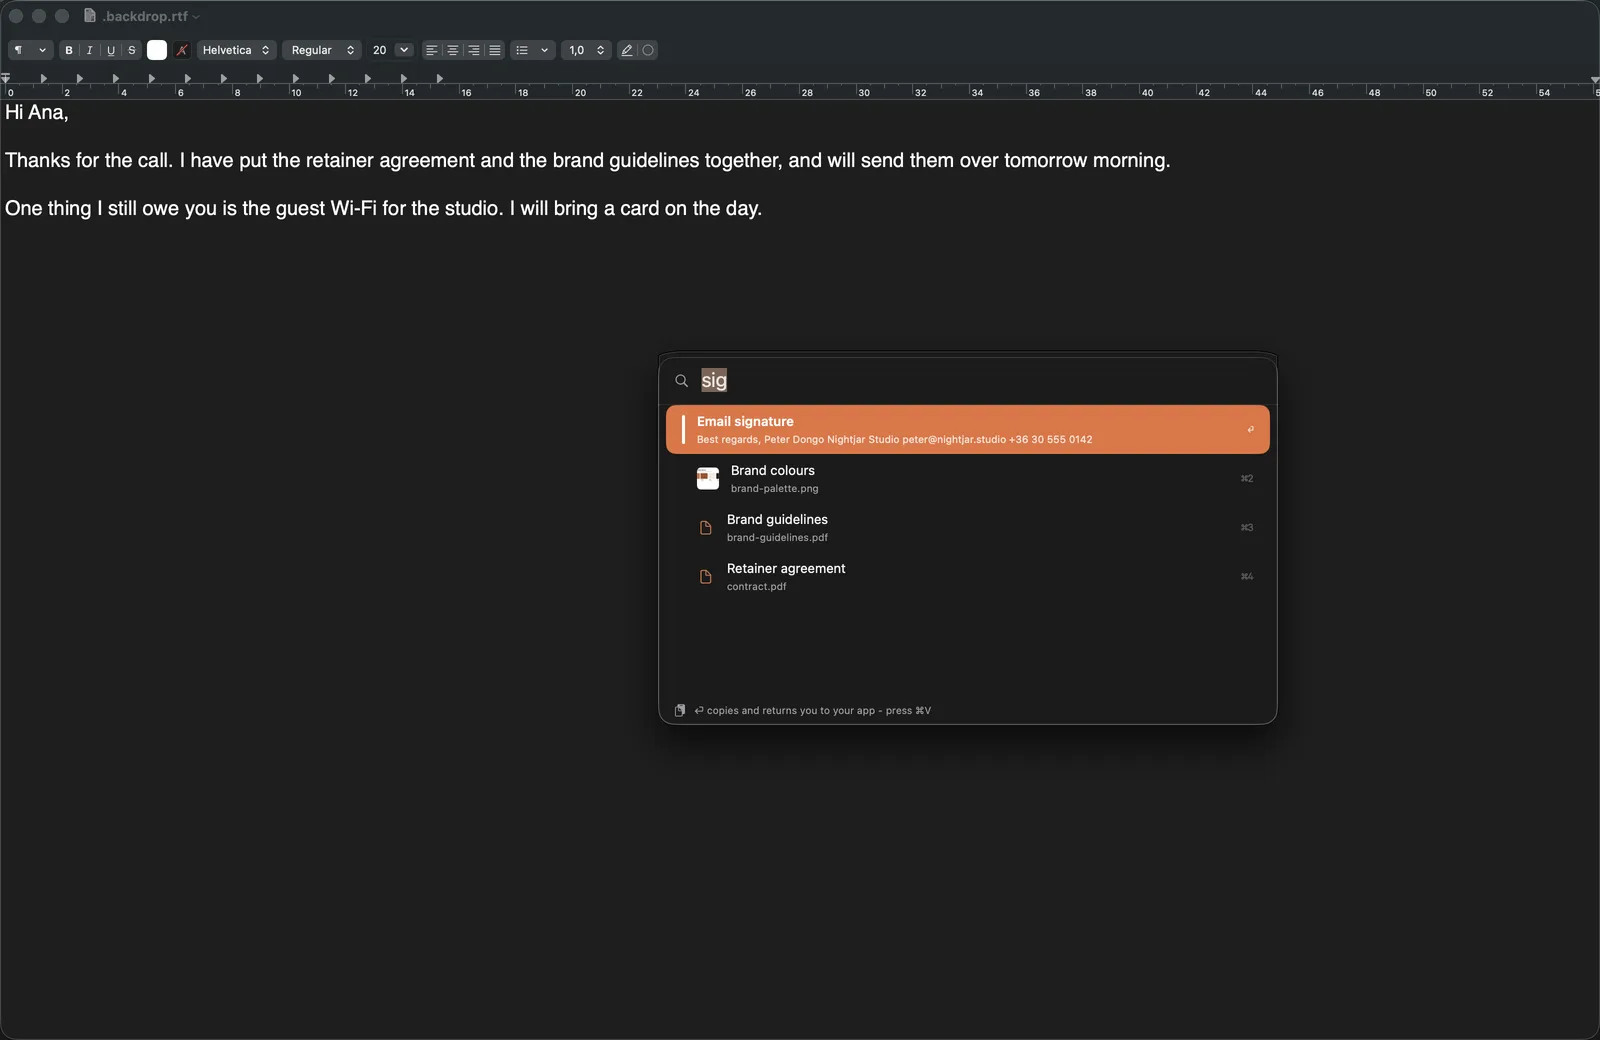Click the footer hint about copying

813,711
